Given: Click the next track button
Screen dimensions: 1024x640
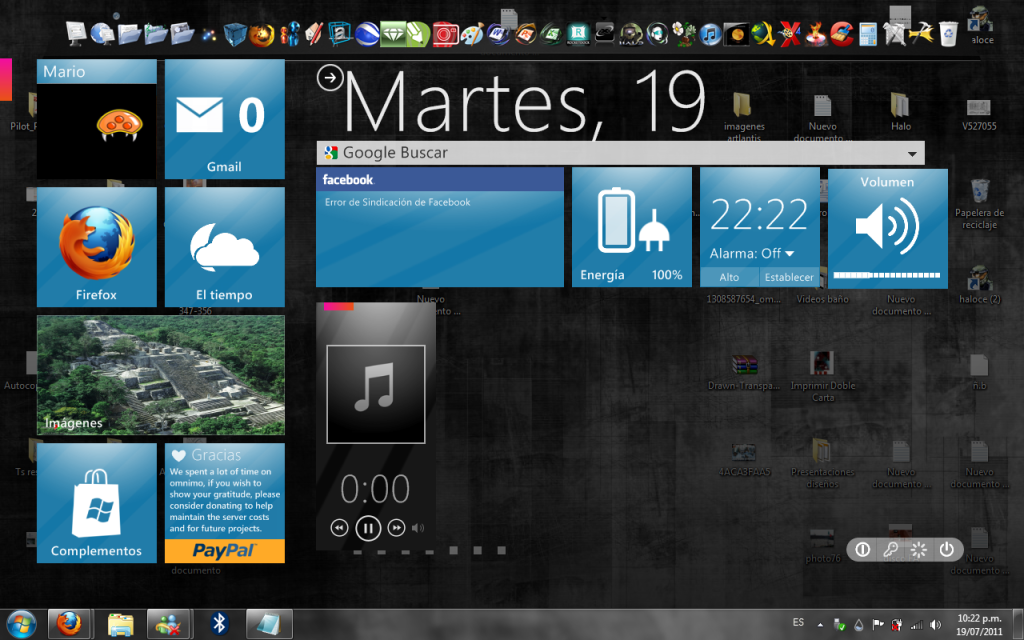Looking at the screenshot, I should point(396,528).
